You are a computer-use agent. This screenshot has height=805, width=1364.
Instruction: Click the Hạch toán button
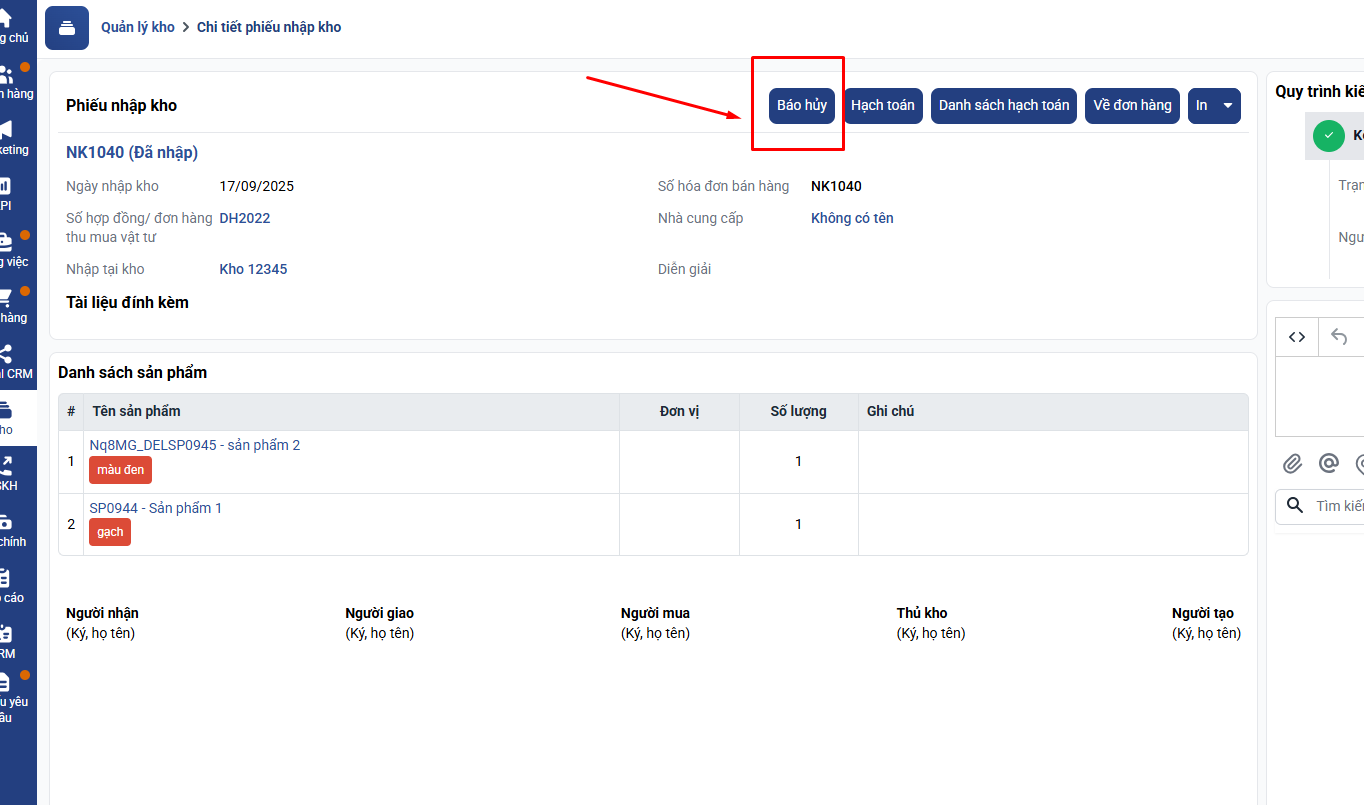point(882,106)
